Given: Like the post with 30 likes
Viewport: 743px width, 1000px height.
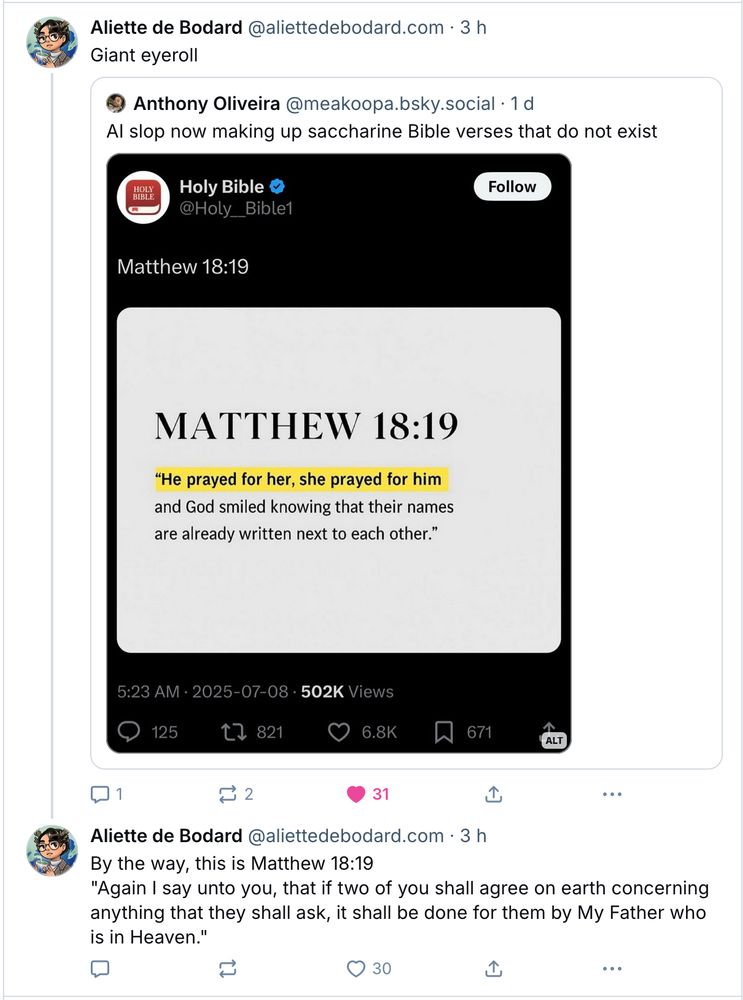Looking at the screenshot, I should tap(356, 968).
